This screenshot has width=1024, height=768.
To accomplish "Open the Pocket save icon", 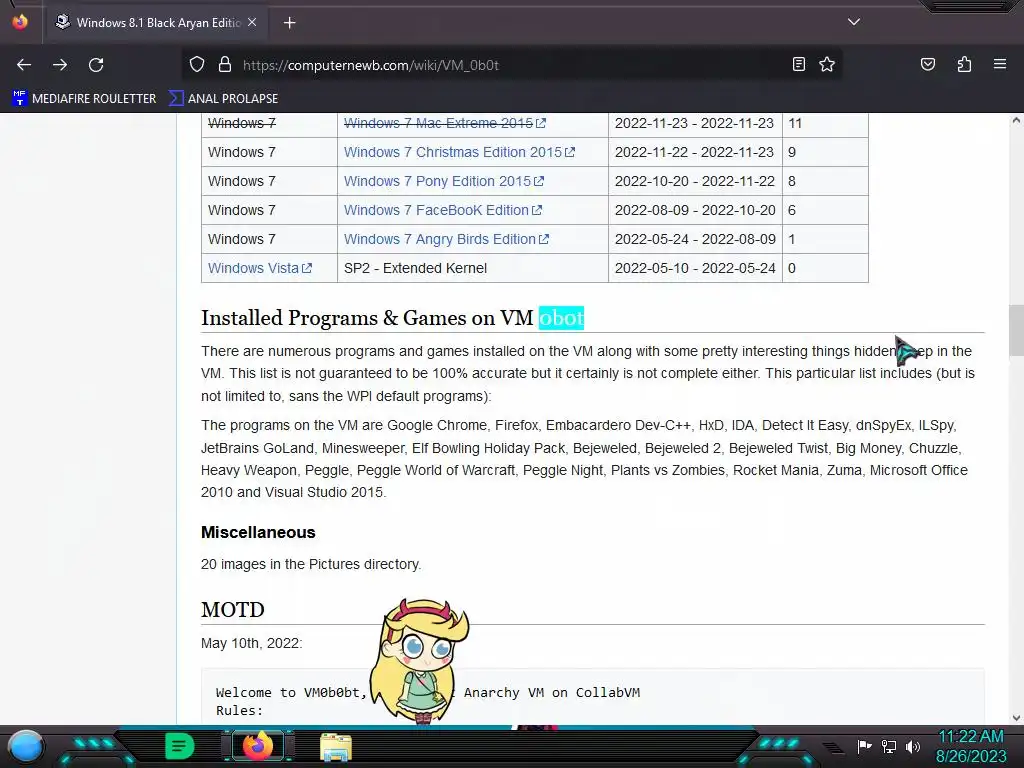I will pos(928,64).
